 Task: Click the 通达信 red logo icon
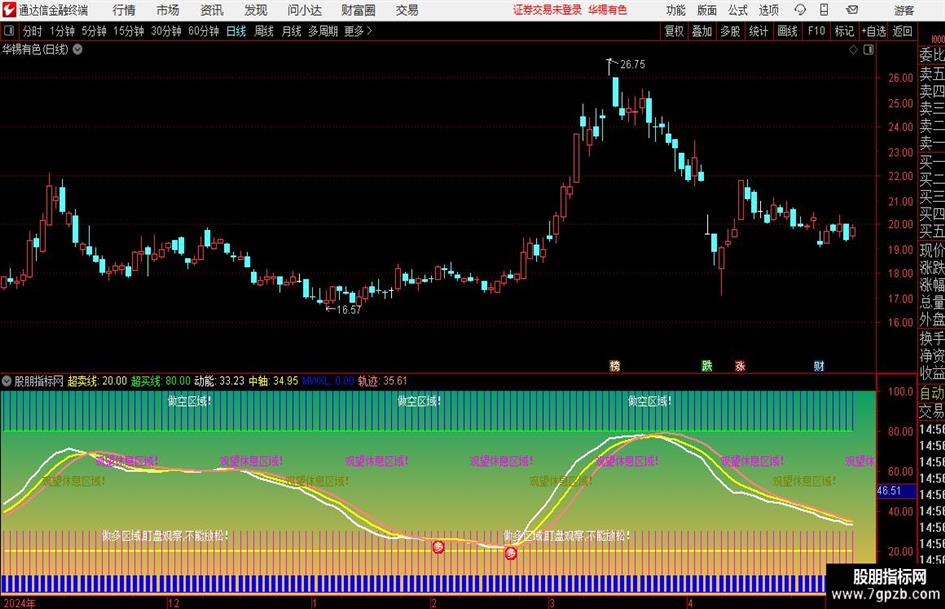9,10
